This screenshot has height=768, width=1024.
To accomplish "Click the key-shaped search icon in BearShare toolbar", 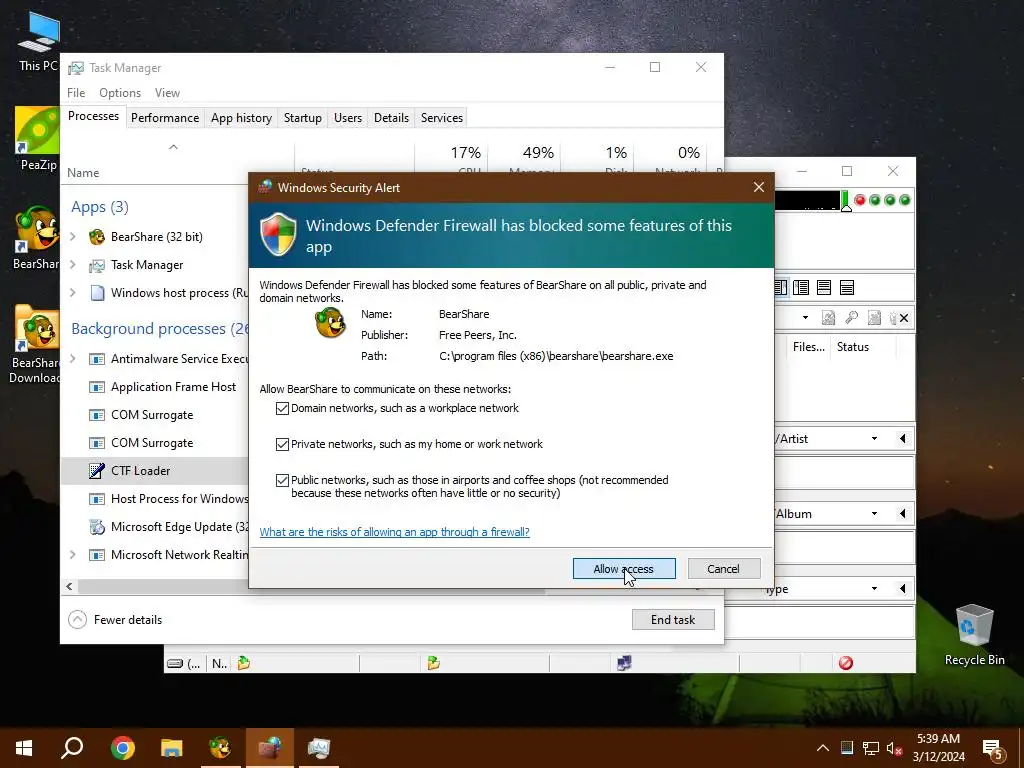I will click(852, 318).
